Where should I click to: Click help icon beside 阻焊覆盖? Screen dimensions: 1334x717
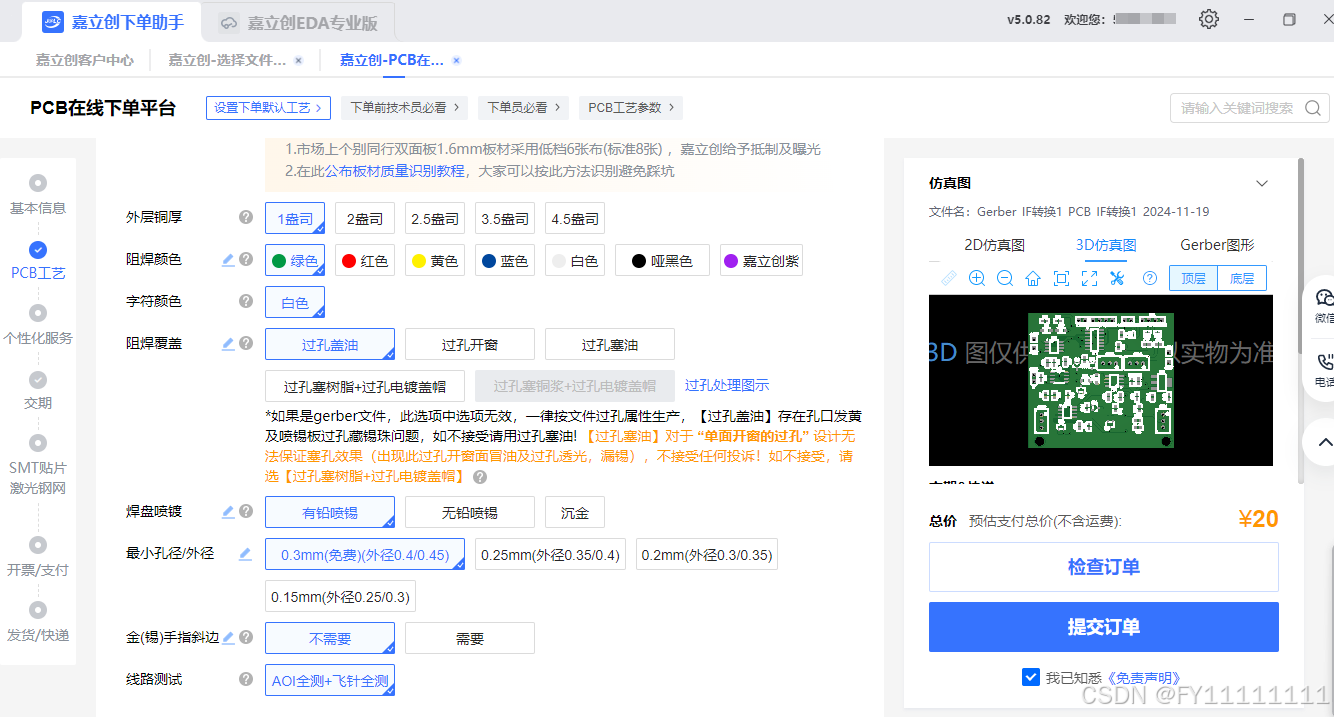pos(245,343)
